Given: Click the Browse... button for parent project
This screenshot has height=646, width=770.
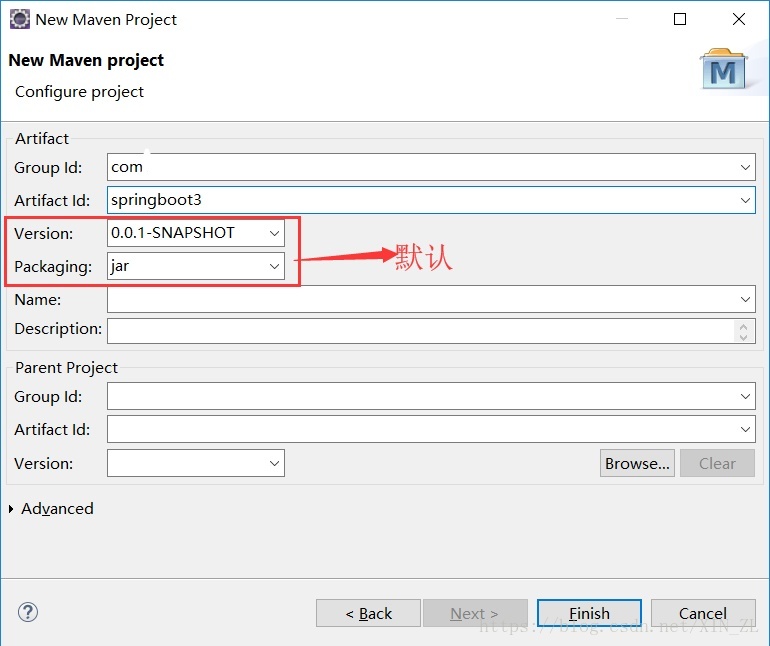Looking at the screenshot, I should [x=637, y=463].
